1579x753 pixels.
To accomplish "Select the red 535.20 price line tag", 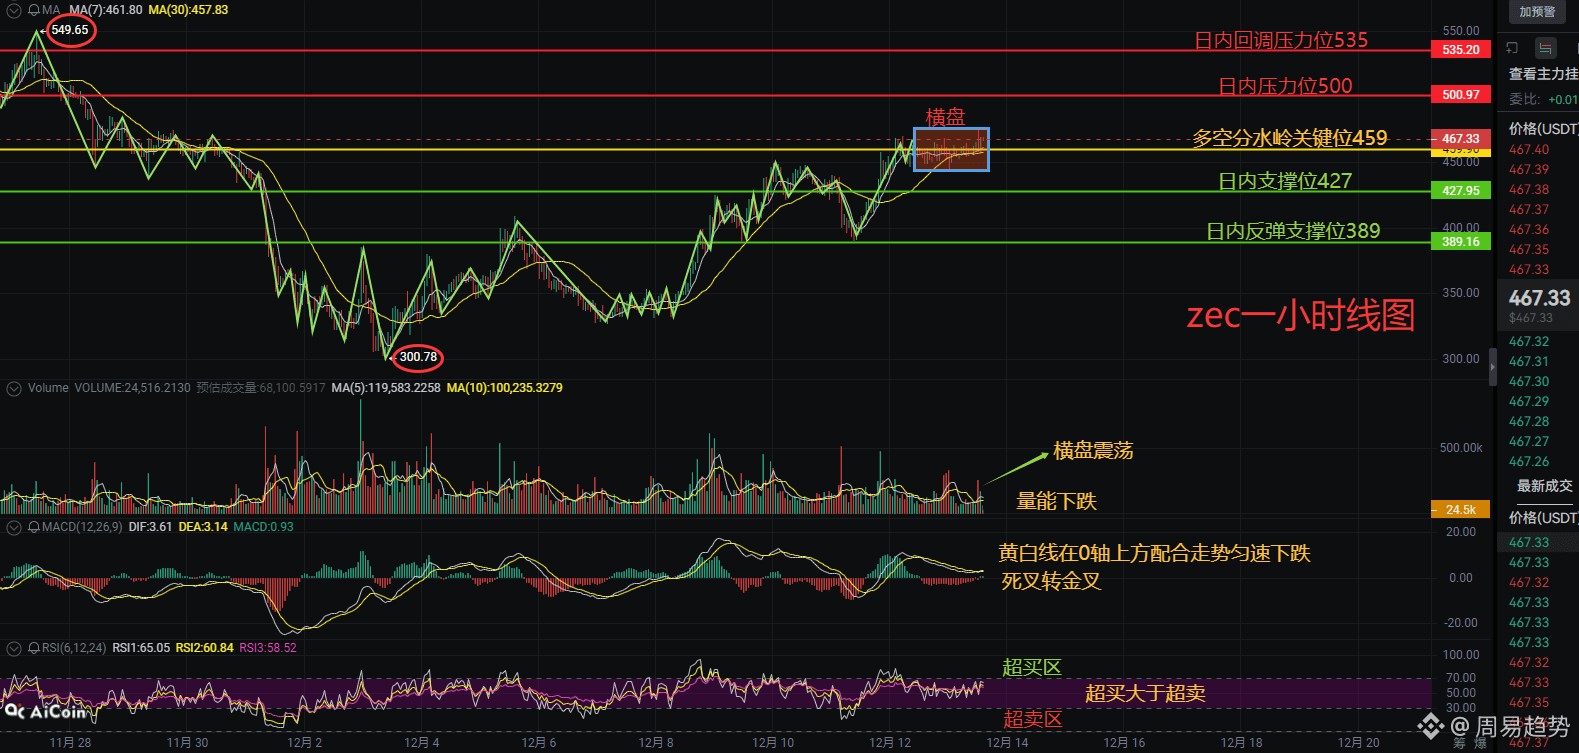I will click(x=1461, y=50).
